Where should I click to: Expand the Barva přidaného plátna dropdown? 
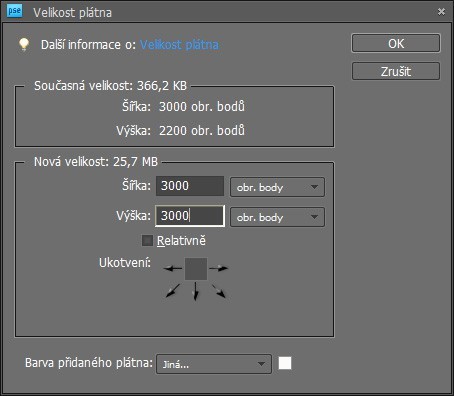[214, 364]
